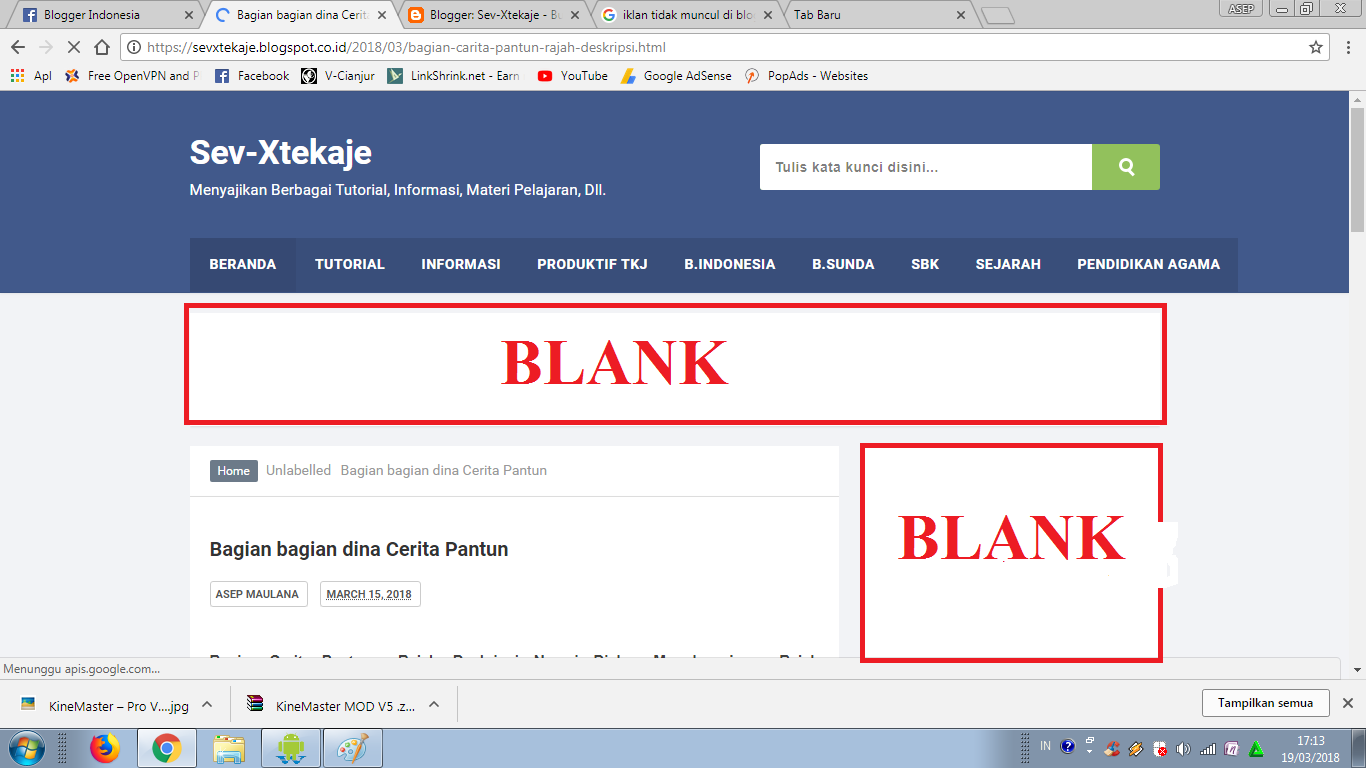The width and height of the screenshot is (1366, 768).
Task: Close the Tab Baru tab
Action: [x=961, y=15]
